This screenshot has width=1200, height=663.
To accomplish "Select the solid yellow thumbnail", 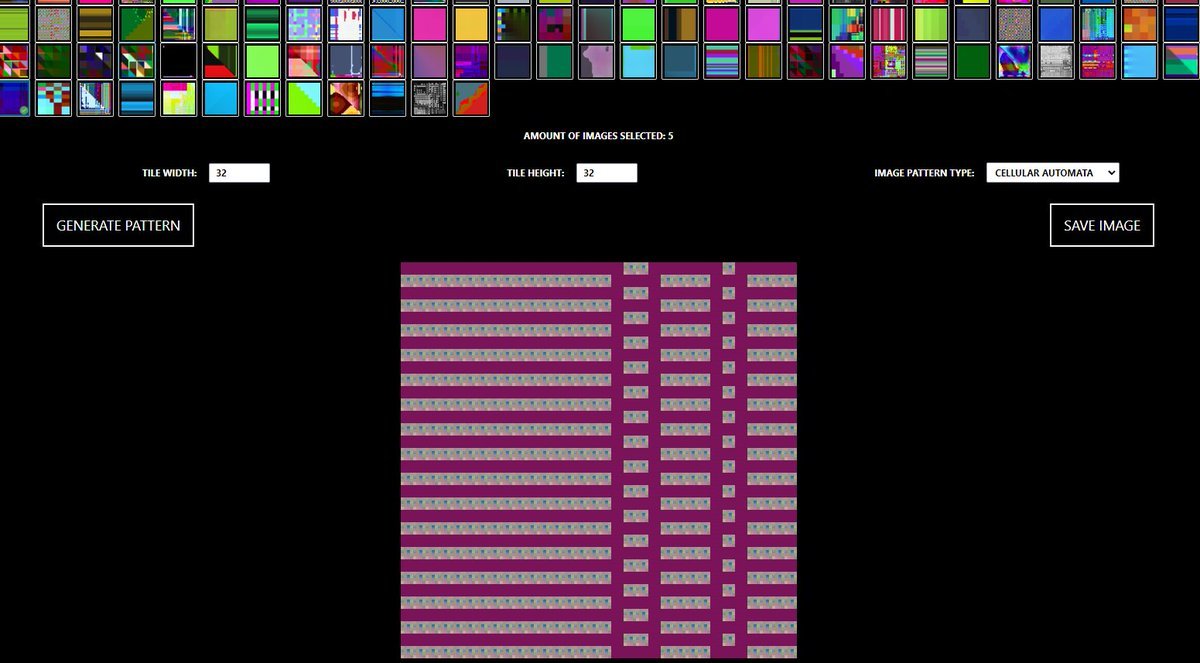I will click(x=471, y=24).
